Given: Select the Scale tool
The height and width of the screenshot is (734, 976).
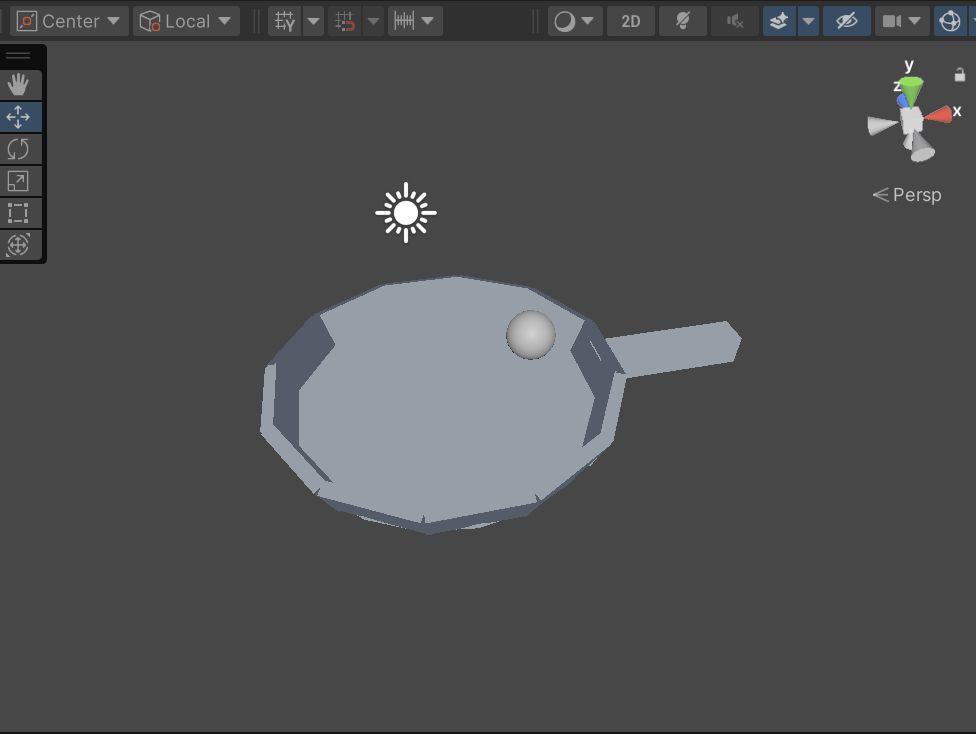Looking at the screenshot, I should 18,181.
